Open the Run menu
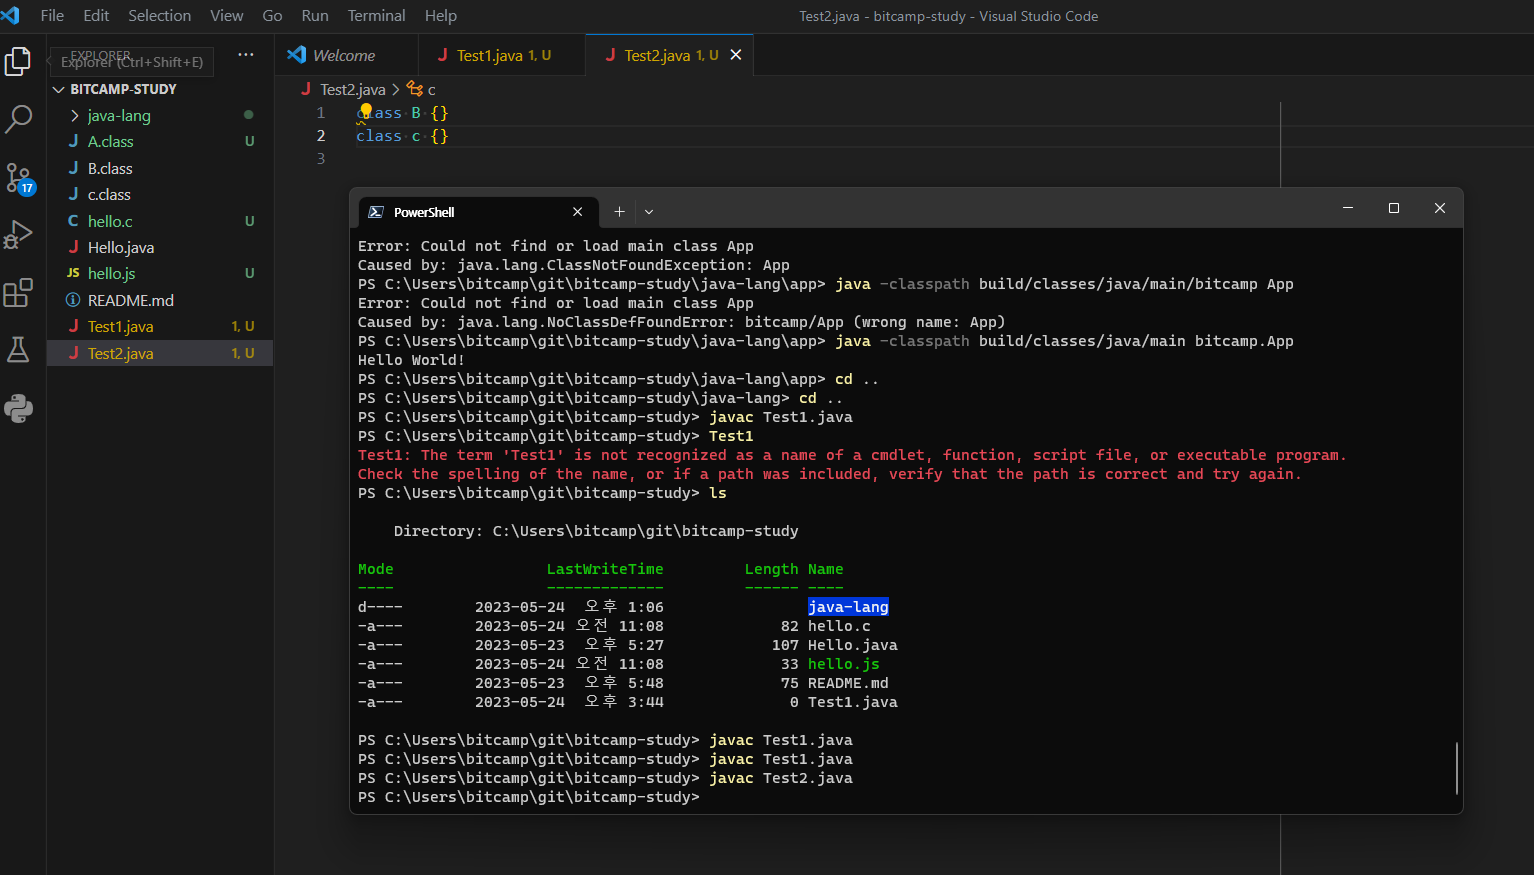 tap(315, 16)
